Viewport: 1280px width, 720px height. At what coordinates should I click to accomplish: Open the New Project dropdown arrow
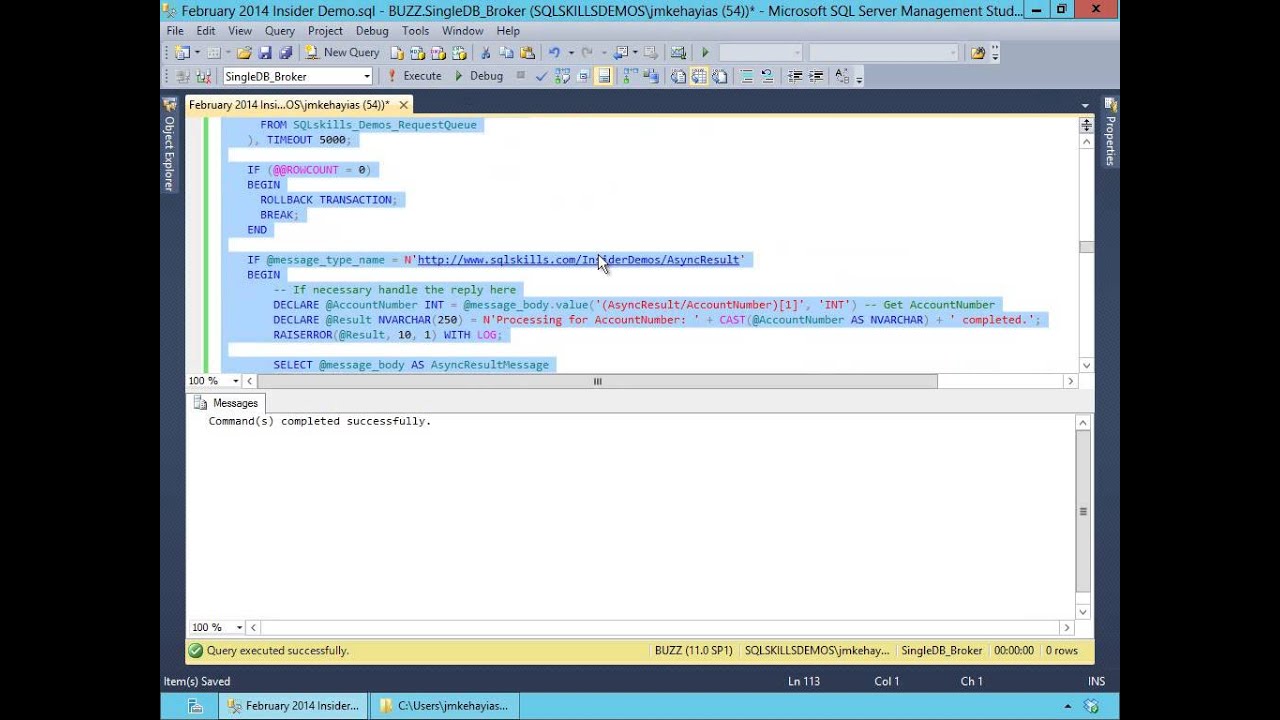[198, 53]
